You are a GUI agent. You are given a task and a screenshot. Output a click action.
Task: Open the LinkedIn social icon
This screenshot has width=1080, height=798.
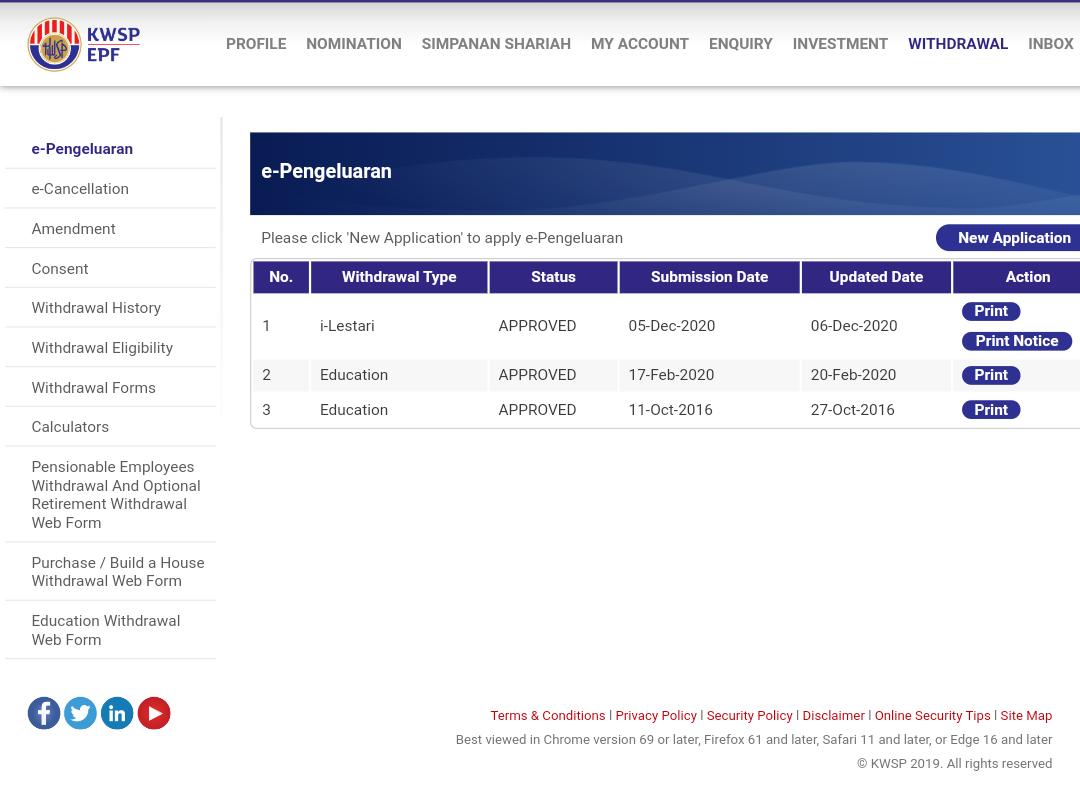click(117, 713)
